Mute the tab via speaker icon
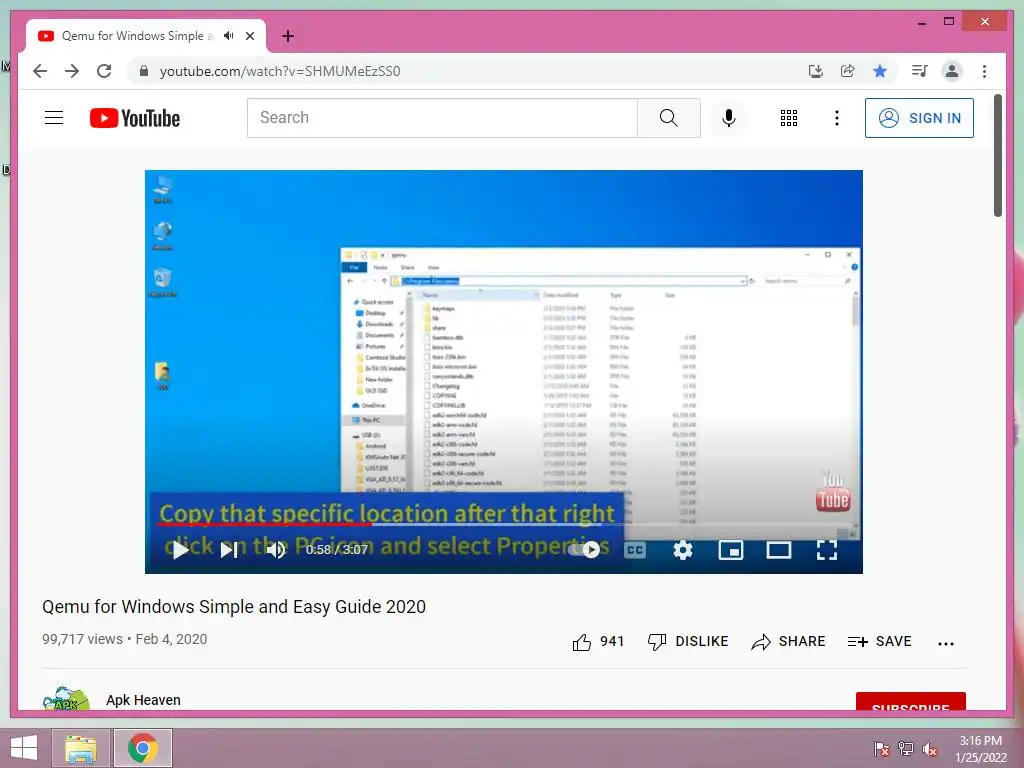This screenshot has width=1024, height=768. point(229,36)
